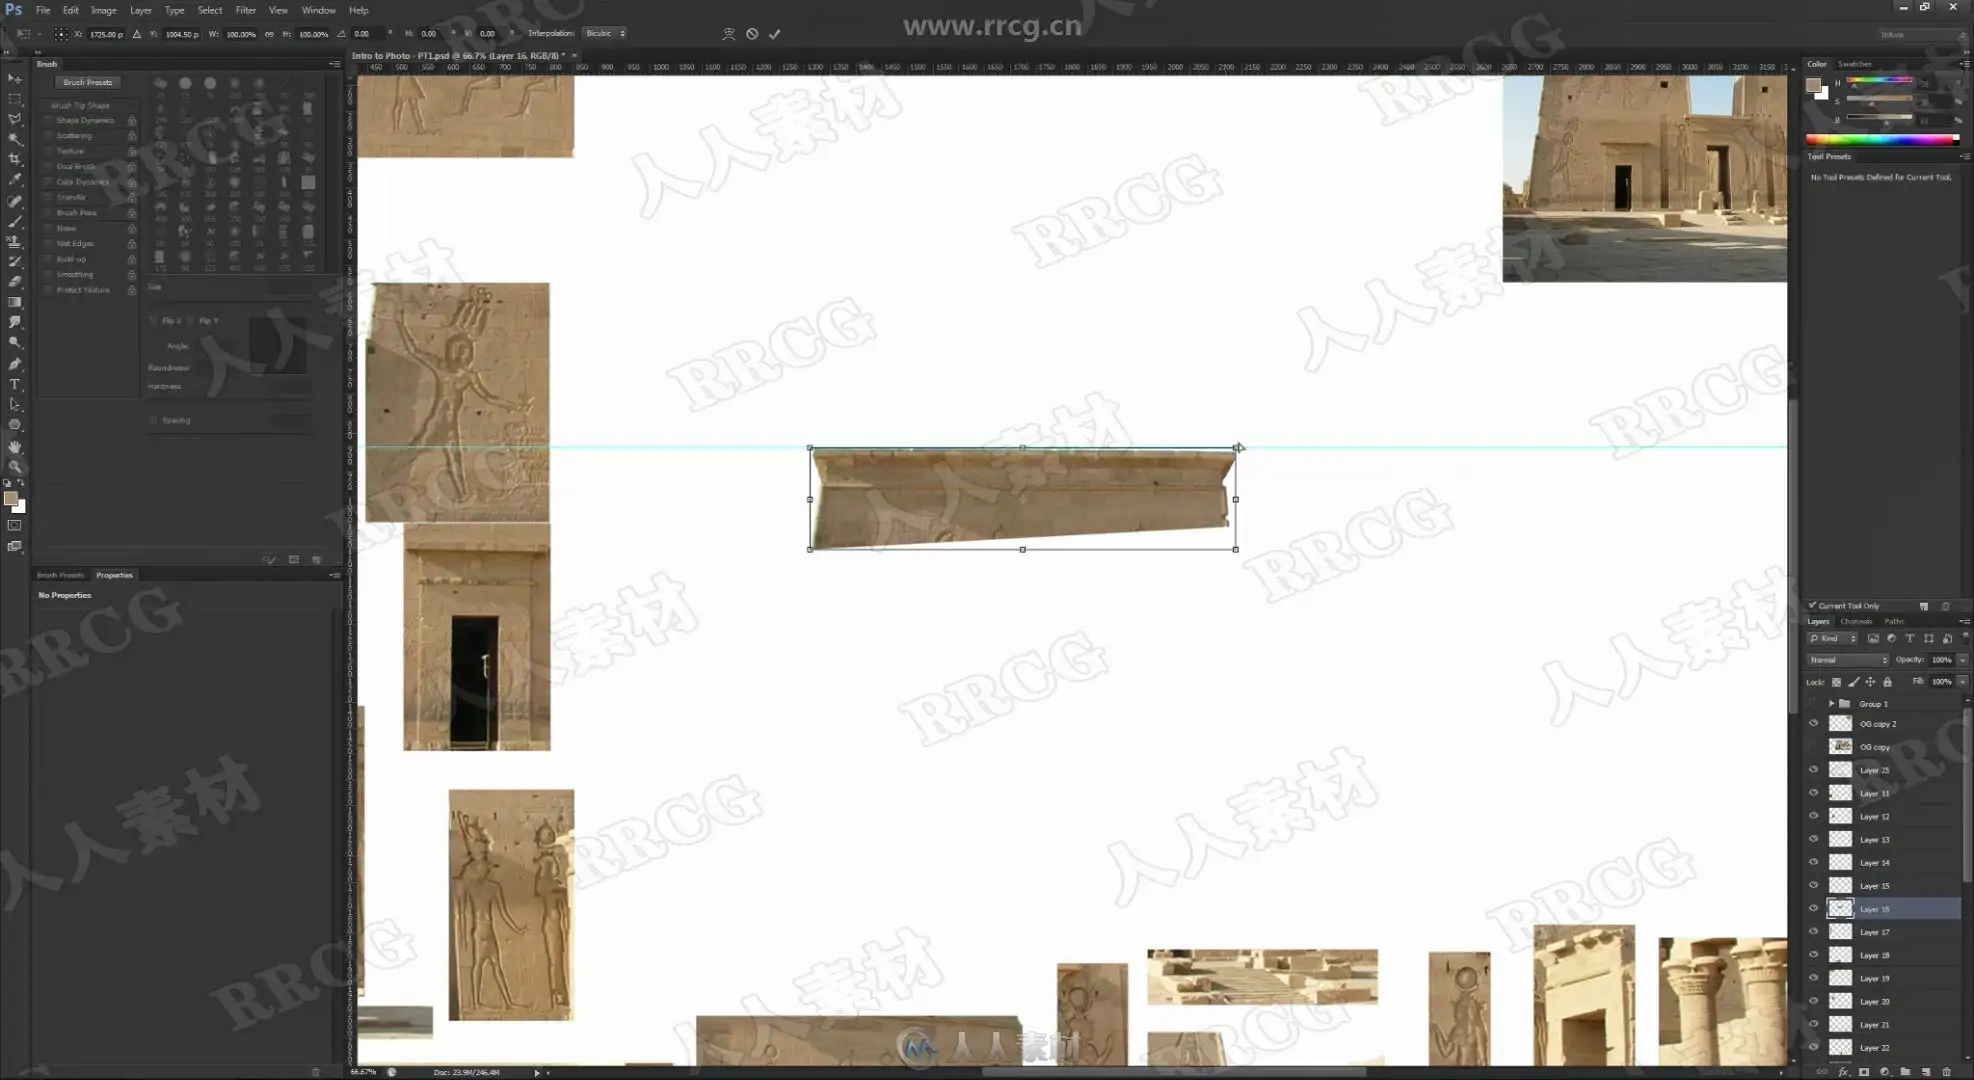Select the Hand tool
1974x1080 pixels.
click(x=14, y=447)
